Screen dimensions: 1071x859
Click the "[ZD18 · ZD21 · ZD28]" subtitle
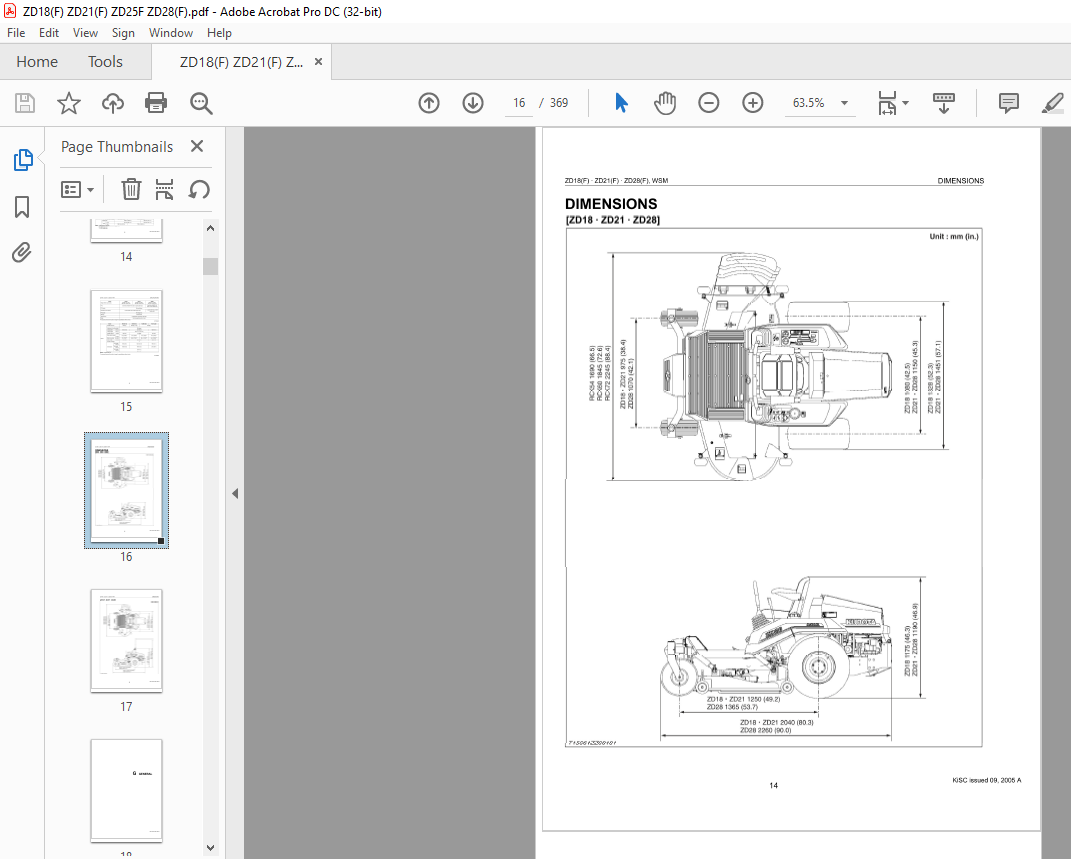click(x=613, y=220)
